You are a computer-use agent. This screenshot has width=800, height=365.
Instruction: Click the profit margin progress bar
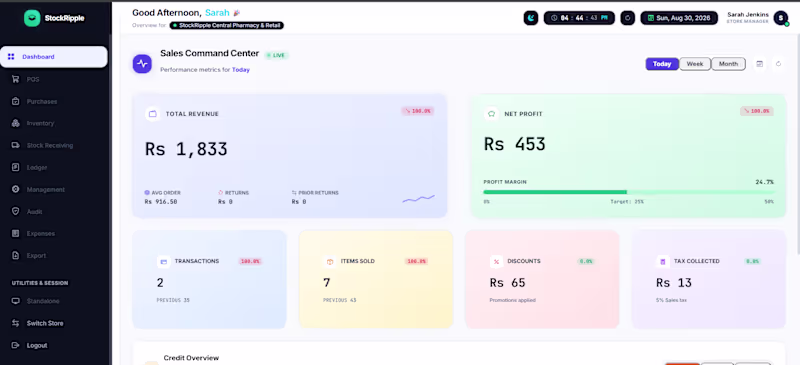(628, 192)
